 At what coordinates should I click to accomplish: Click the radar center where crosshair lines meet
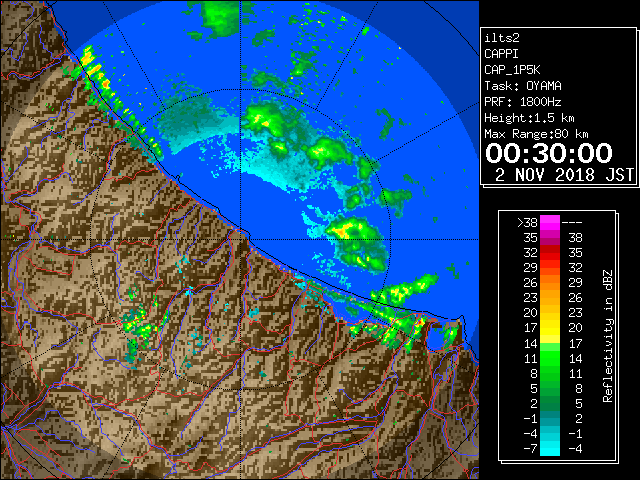point(240,240)
